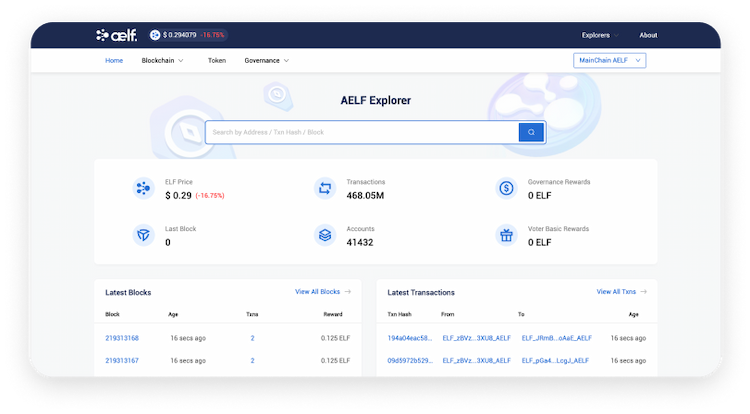Click the arrow next to View All Blocks

point(348,292)
